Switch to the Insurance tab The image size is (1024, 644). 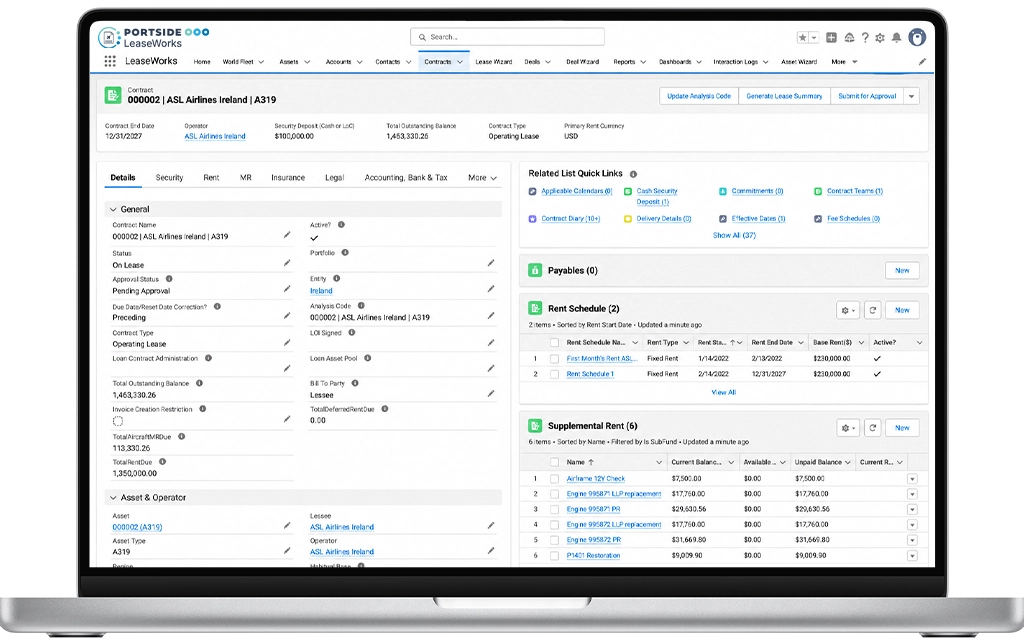(x=288, y=178)
